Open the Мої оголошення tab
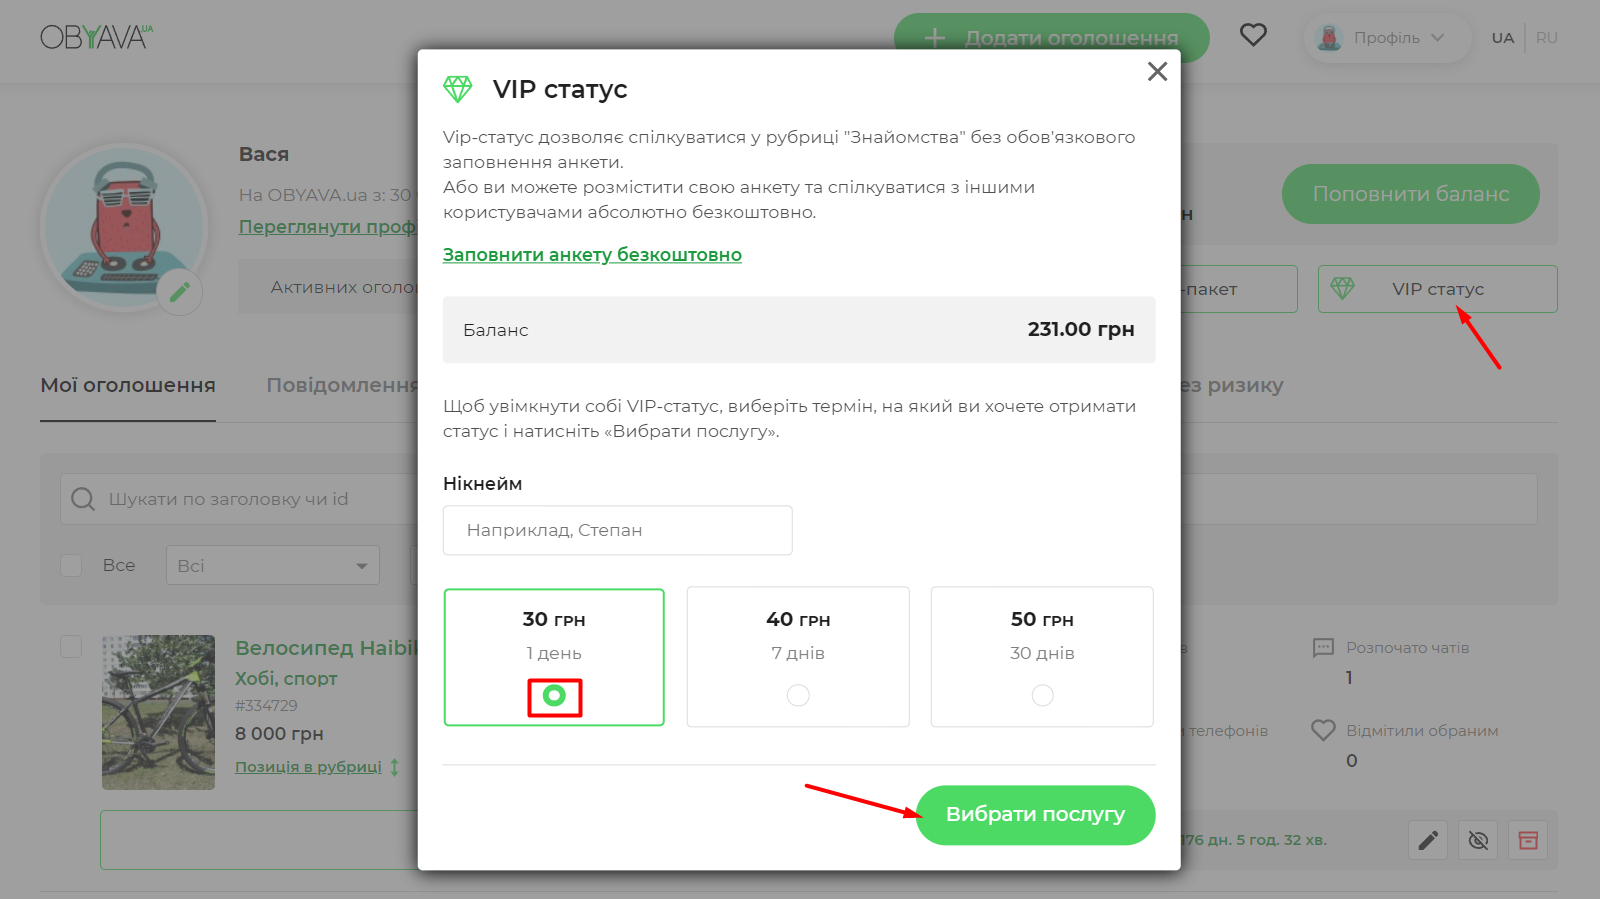Screen dimensions: 1600x899 tap(127, 385)
